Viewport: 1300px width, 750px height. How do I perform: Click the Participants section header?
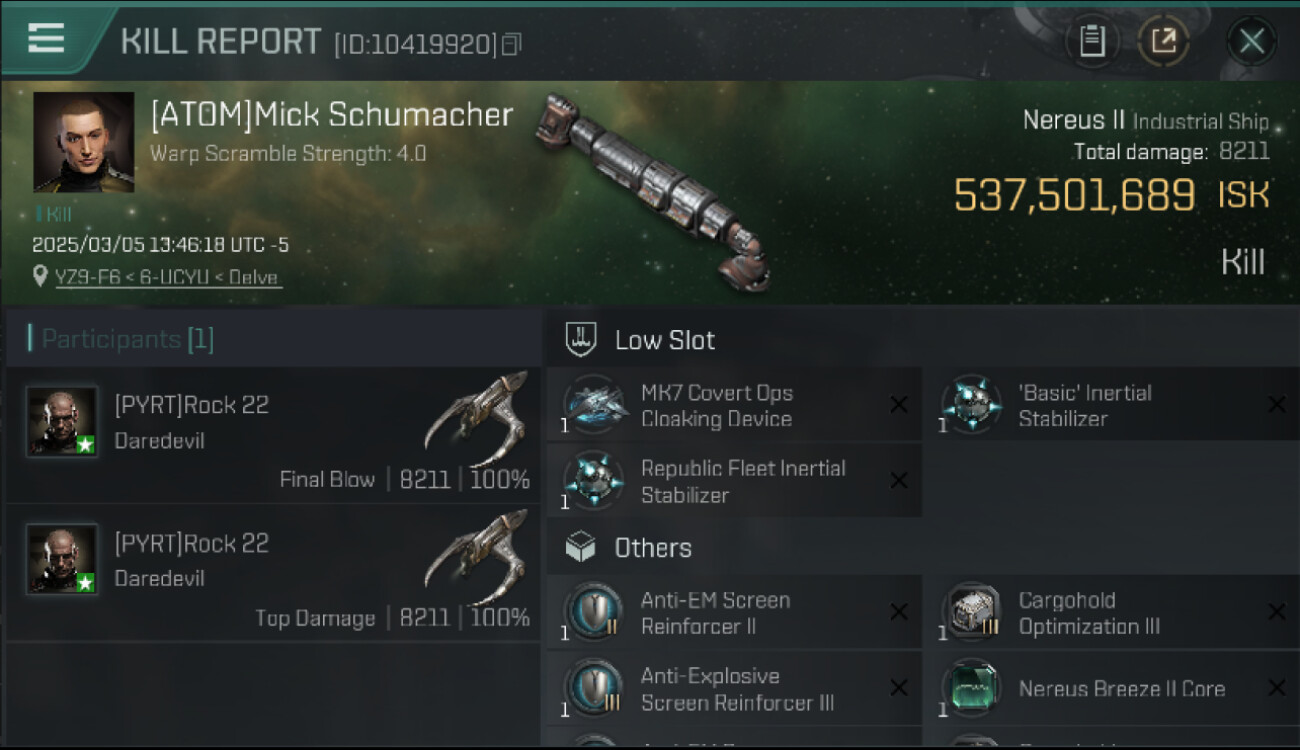[127, 340]
